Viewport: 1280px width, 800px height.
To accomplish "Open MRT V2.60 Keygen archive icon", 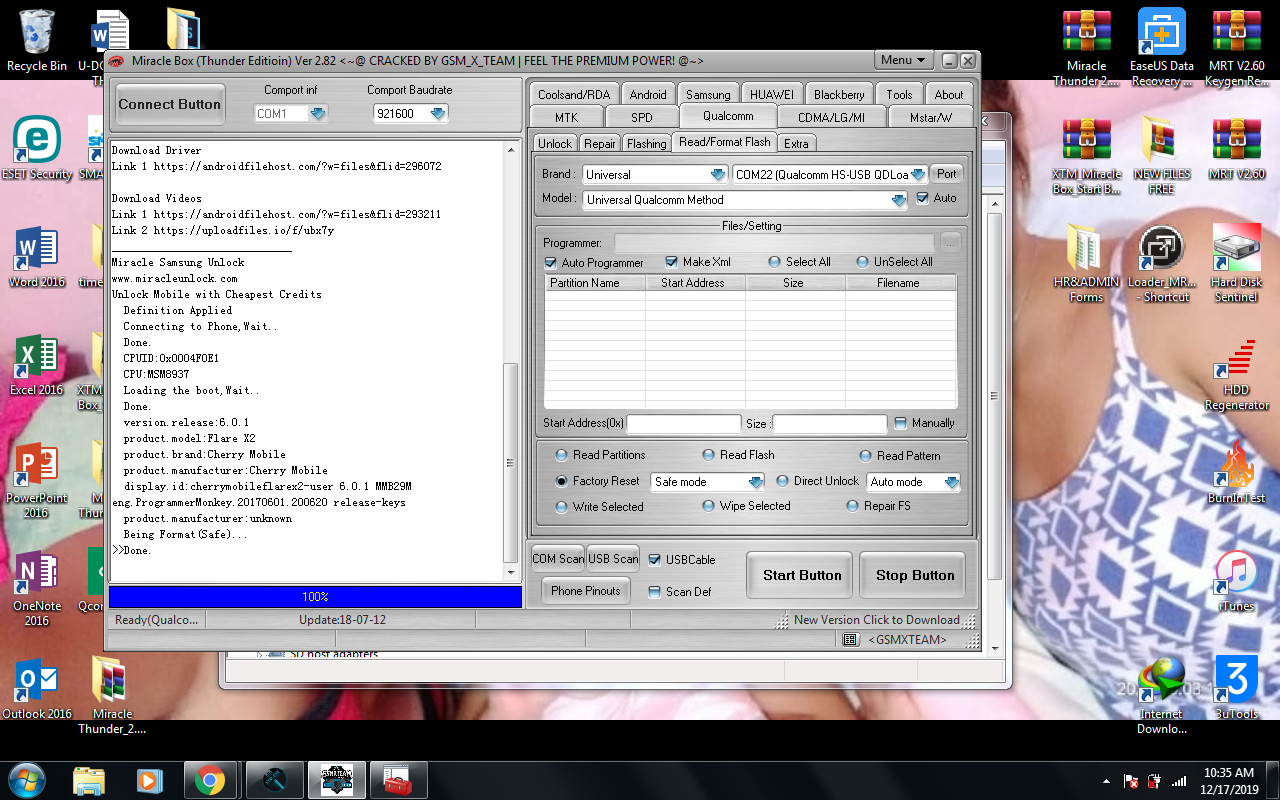I will tap(1236, 47).
